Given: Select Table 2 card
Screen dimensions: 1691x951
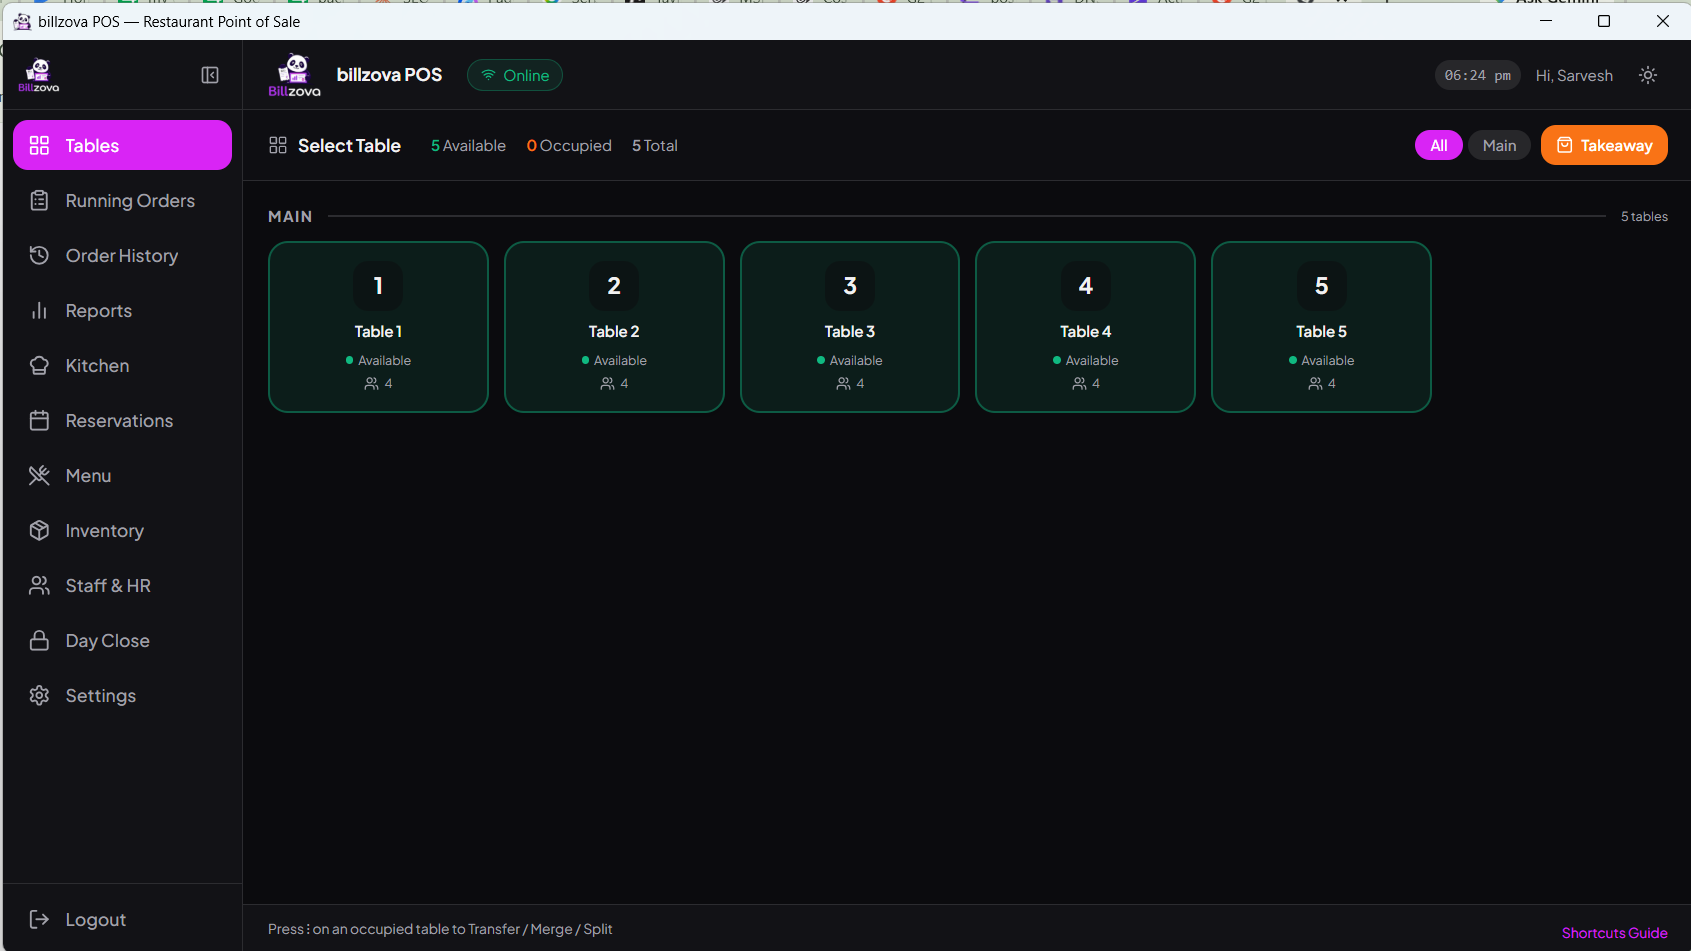Looking at the screenshot, I should pyautogui.click(x=614, y=327).
